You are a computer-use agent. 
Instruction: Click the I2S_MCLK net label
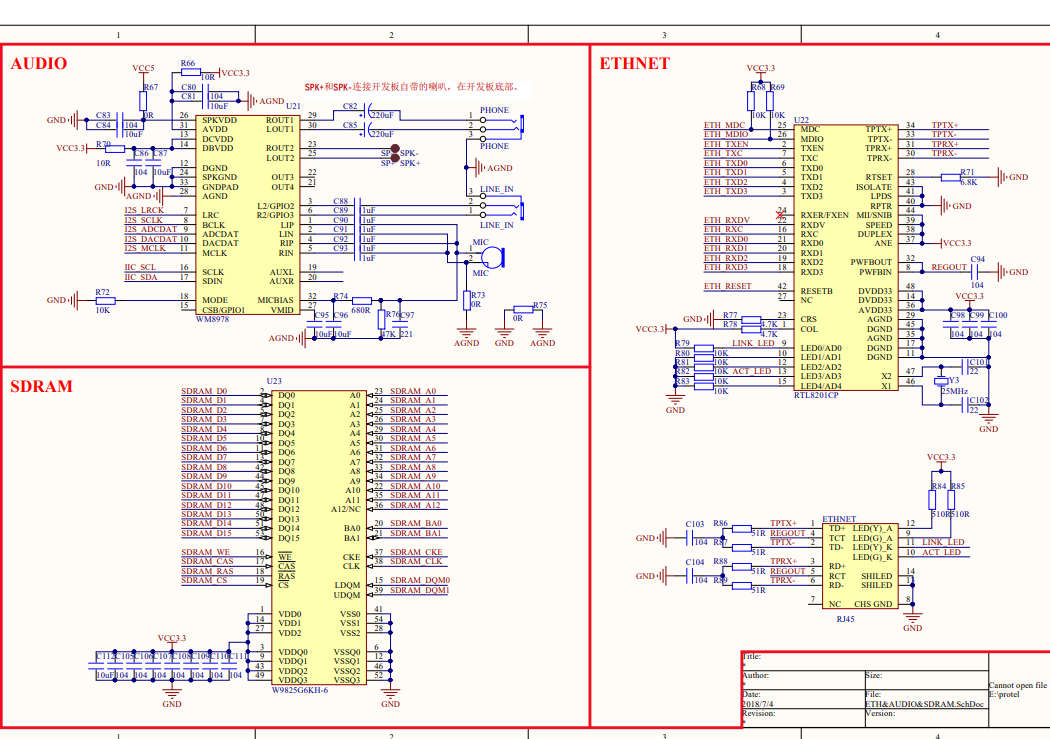click(145, 248)
